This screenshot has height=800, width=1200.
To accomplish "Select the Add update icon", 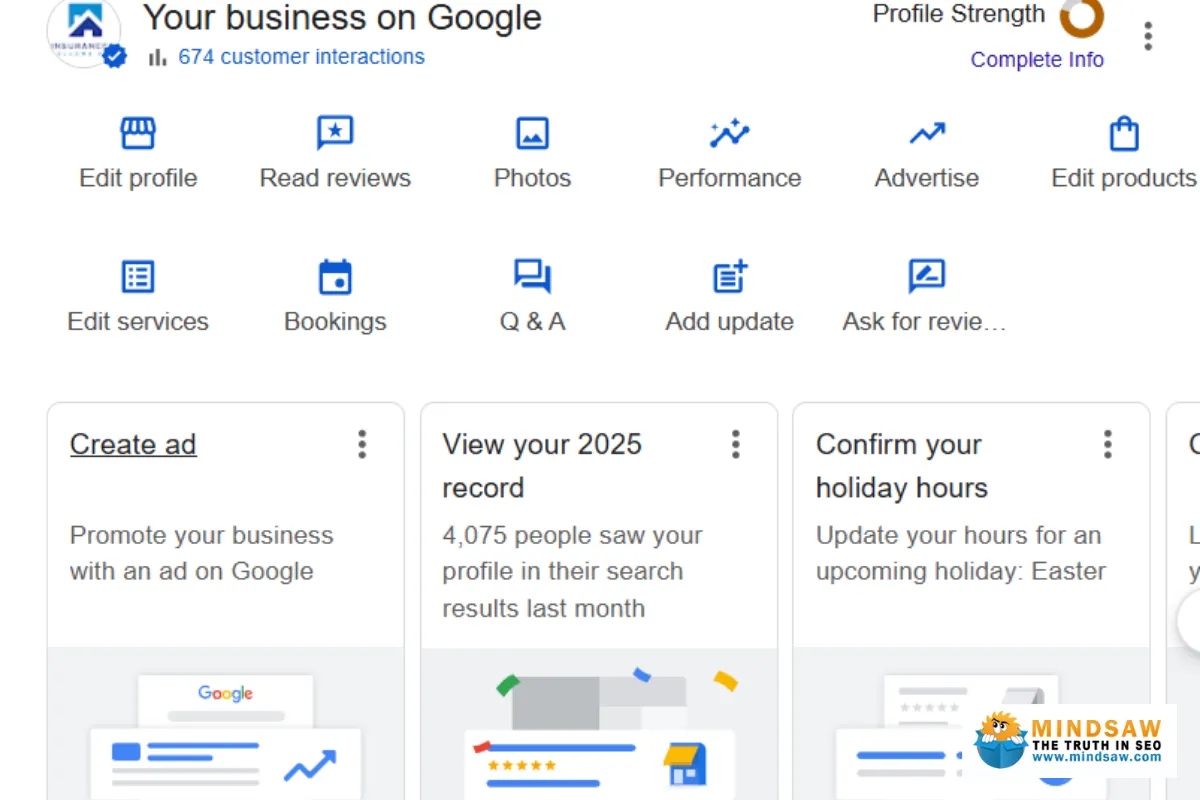I will click(x=729, y=276).
